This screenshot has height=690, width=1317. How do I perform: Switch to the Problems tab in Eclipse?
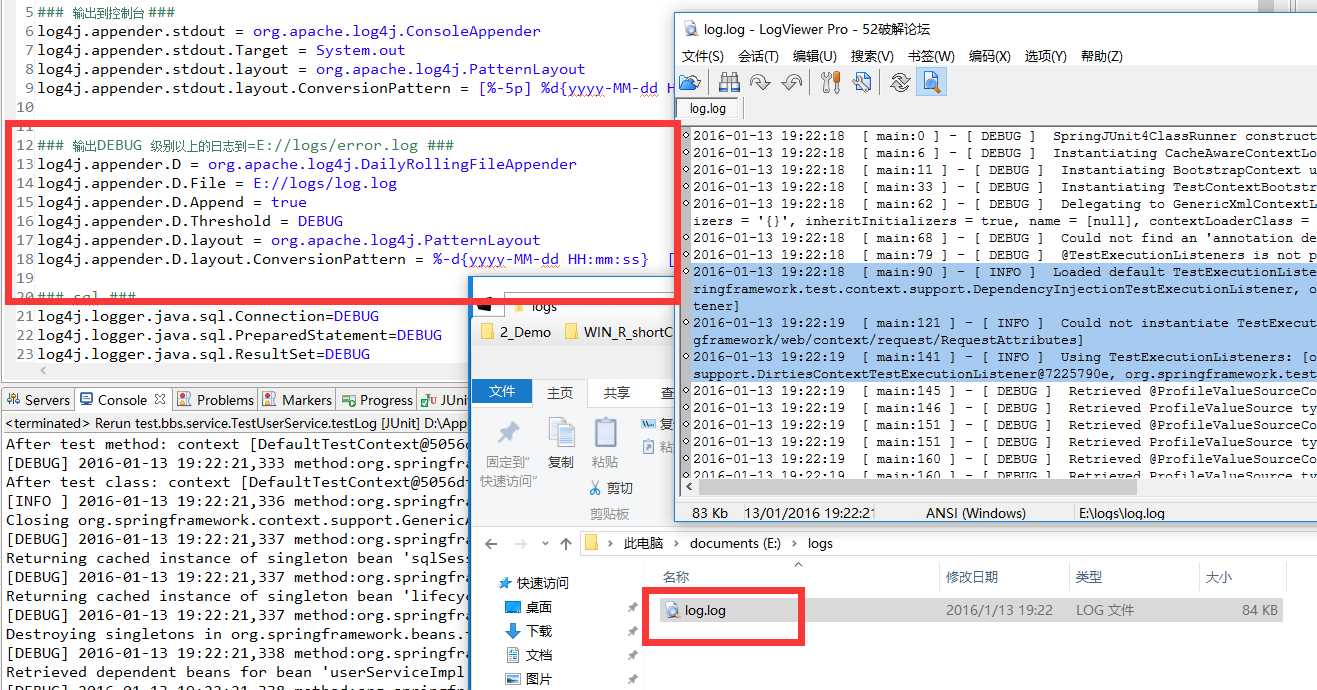click(x=215, y=399)
